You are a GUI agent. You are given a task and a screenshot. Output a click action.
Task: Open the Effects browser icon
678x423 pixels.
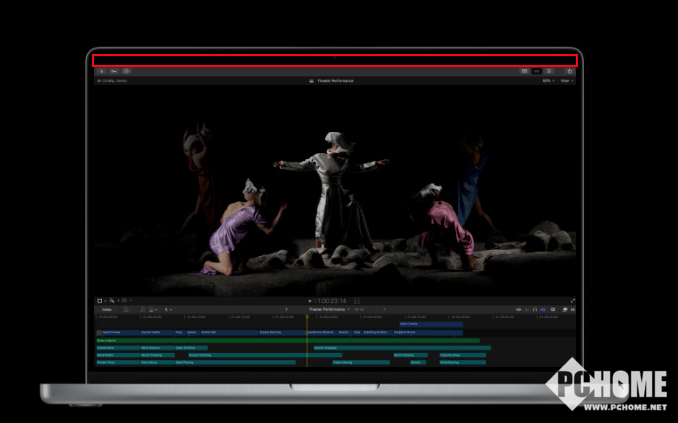coord(564,310)
